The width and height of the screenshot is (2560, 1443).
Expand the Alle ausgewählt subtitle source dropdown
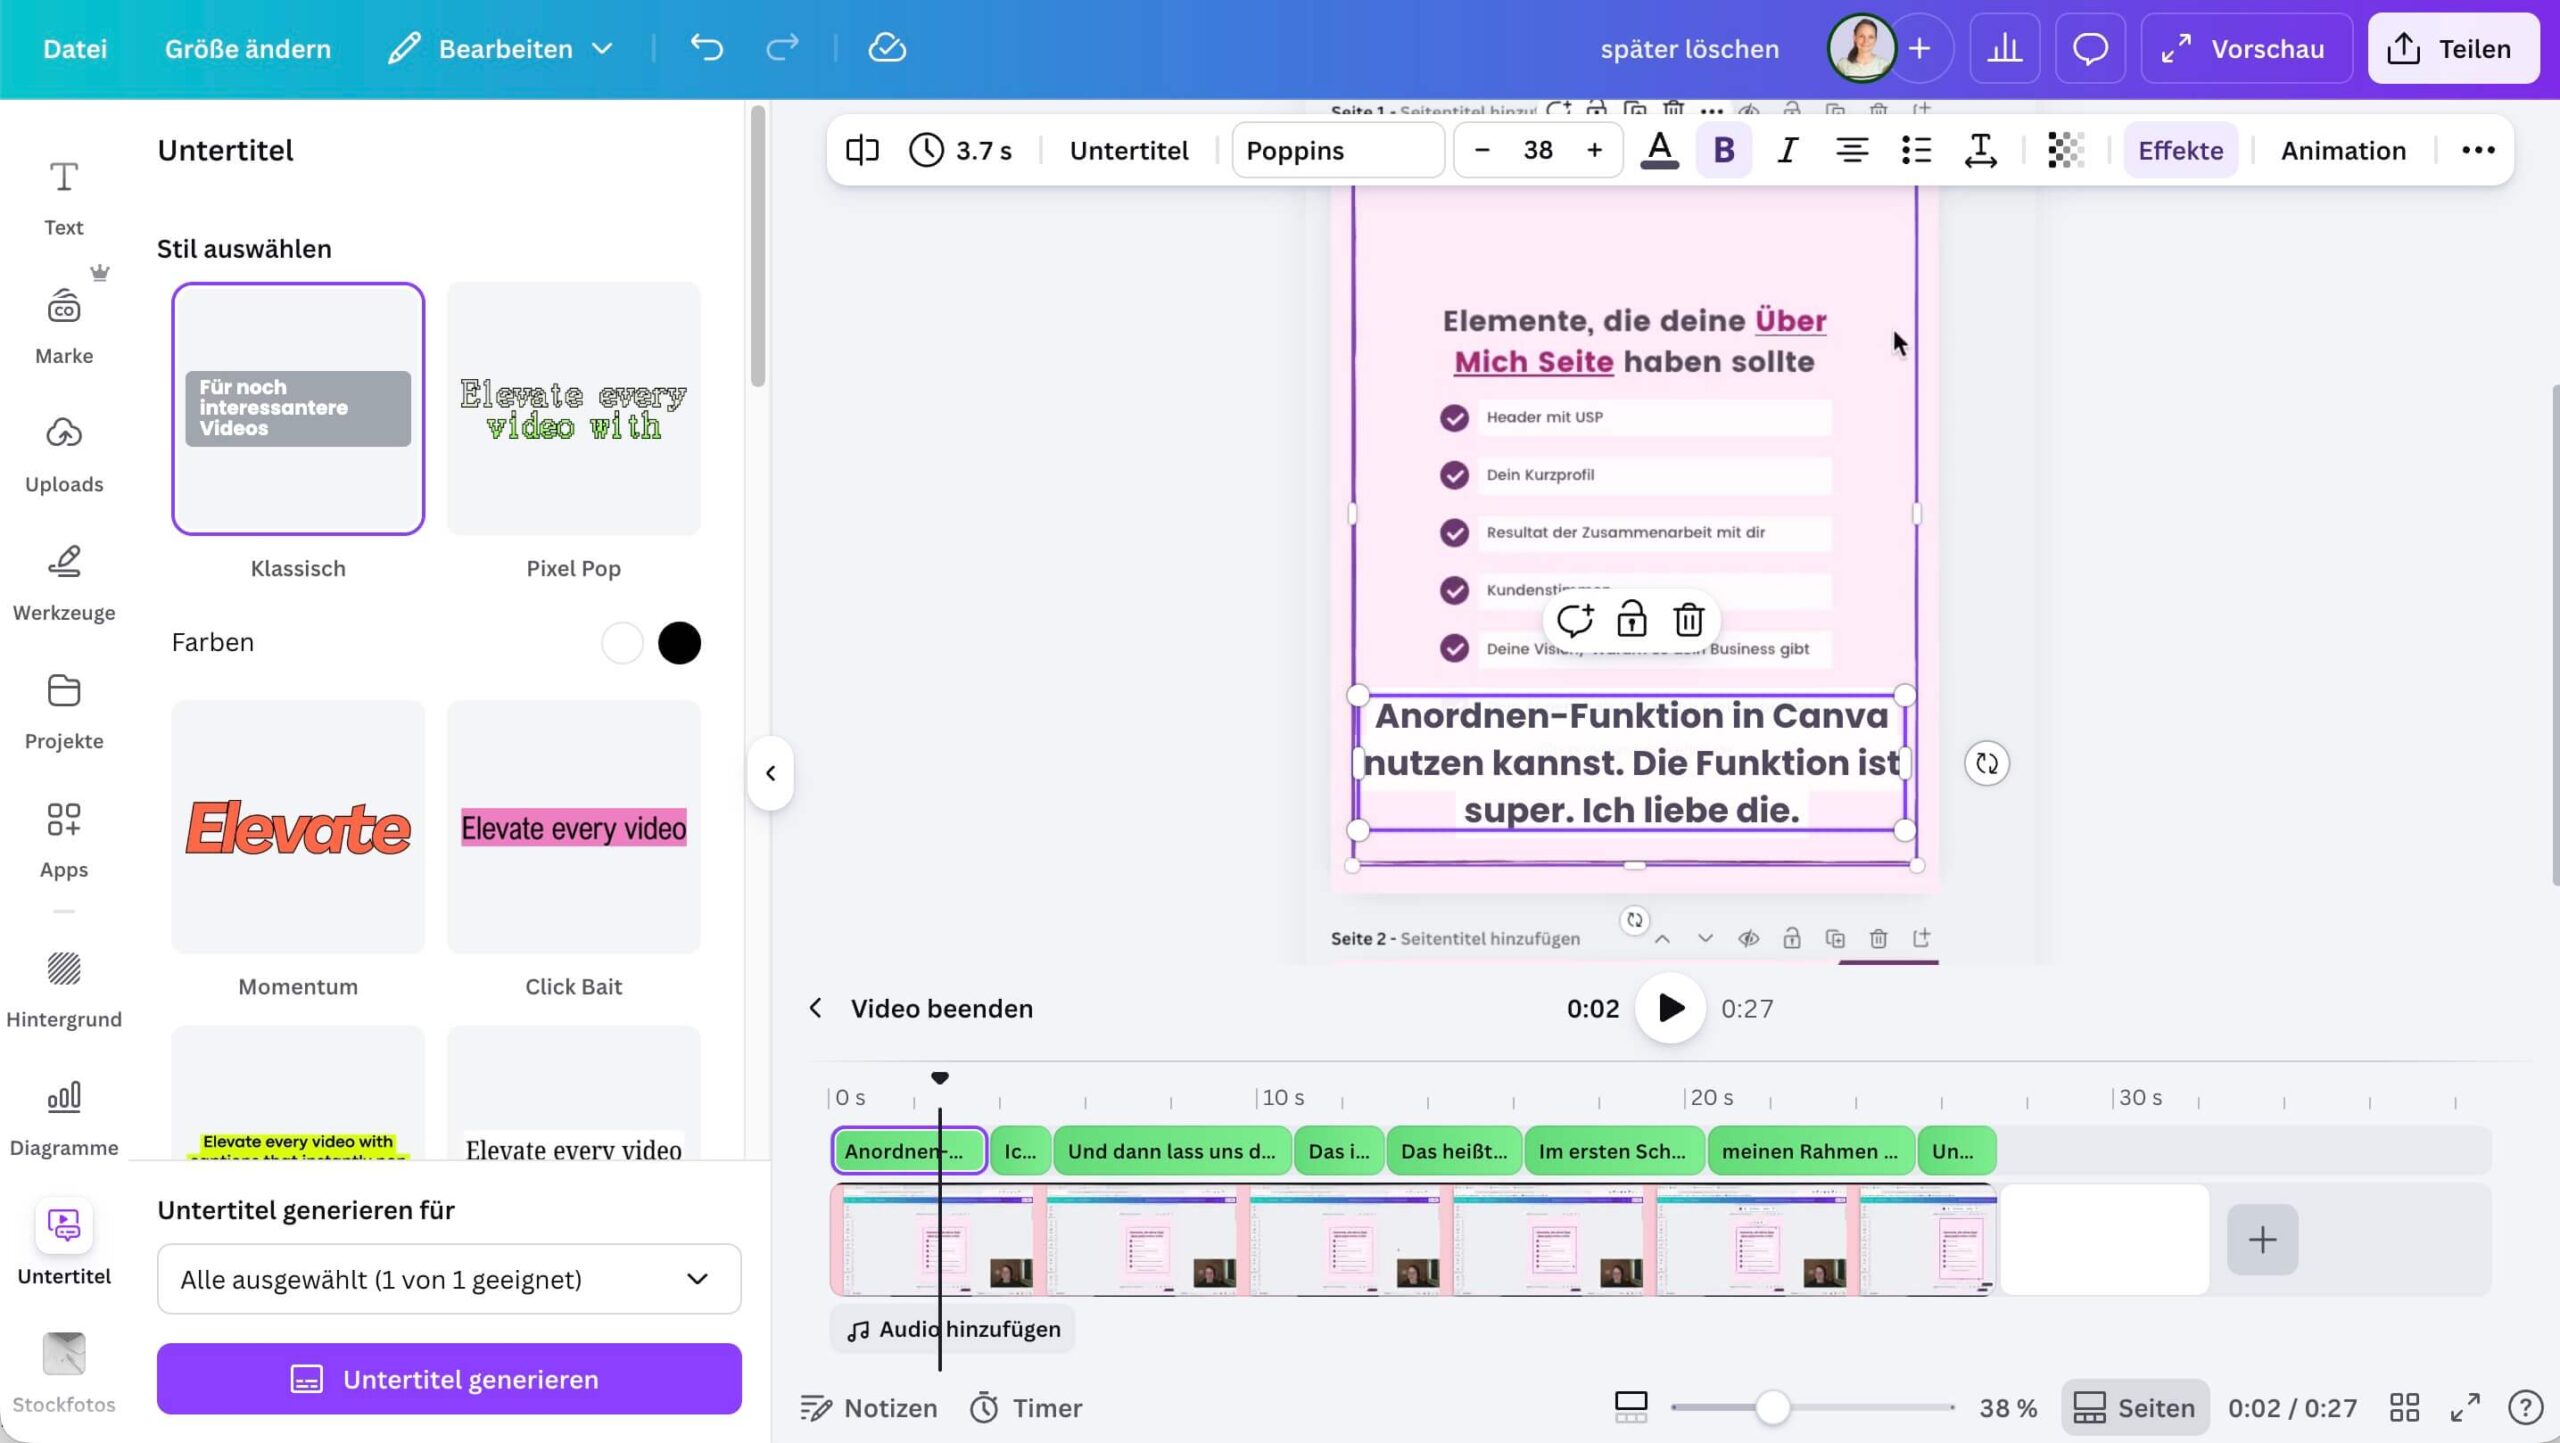pyautogui.click(x=449, y=1279)
